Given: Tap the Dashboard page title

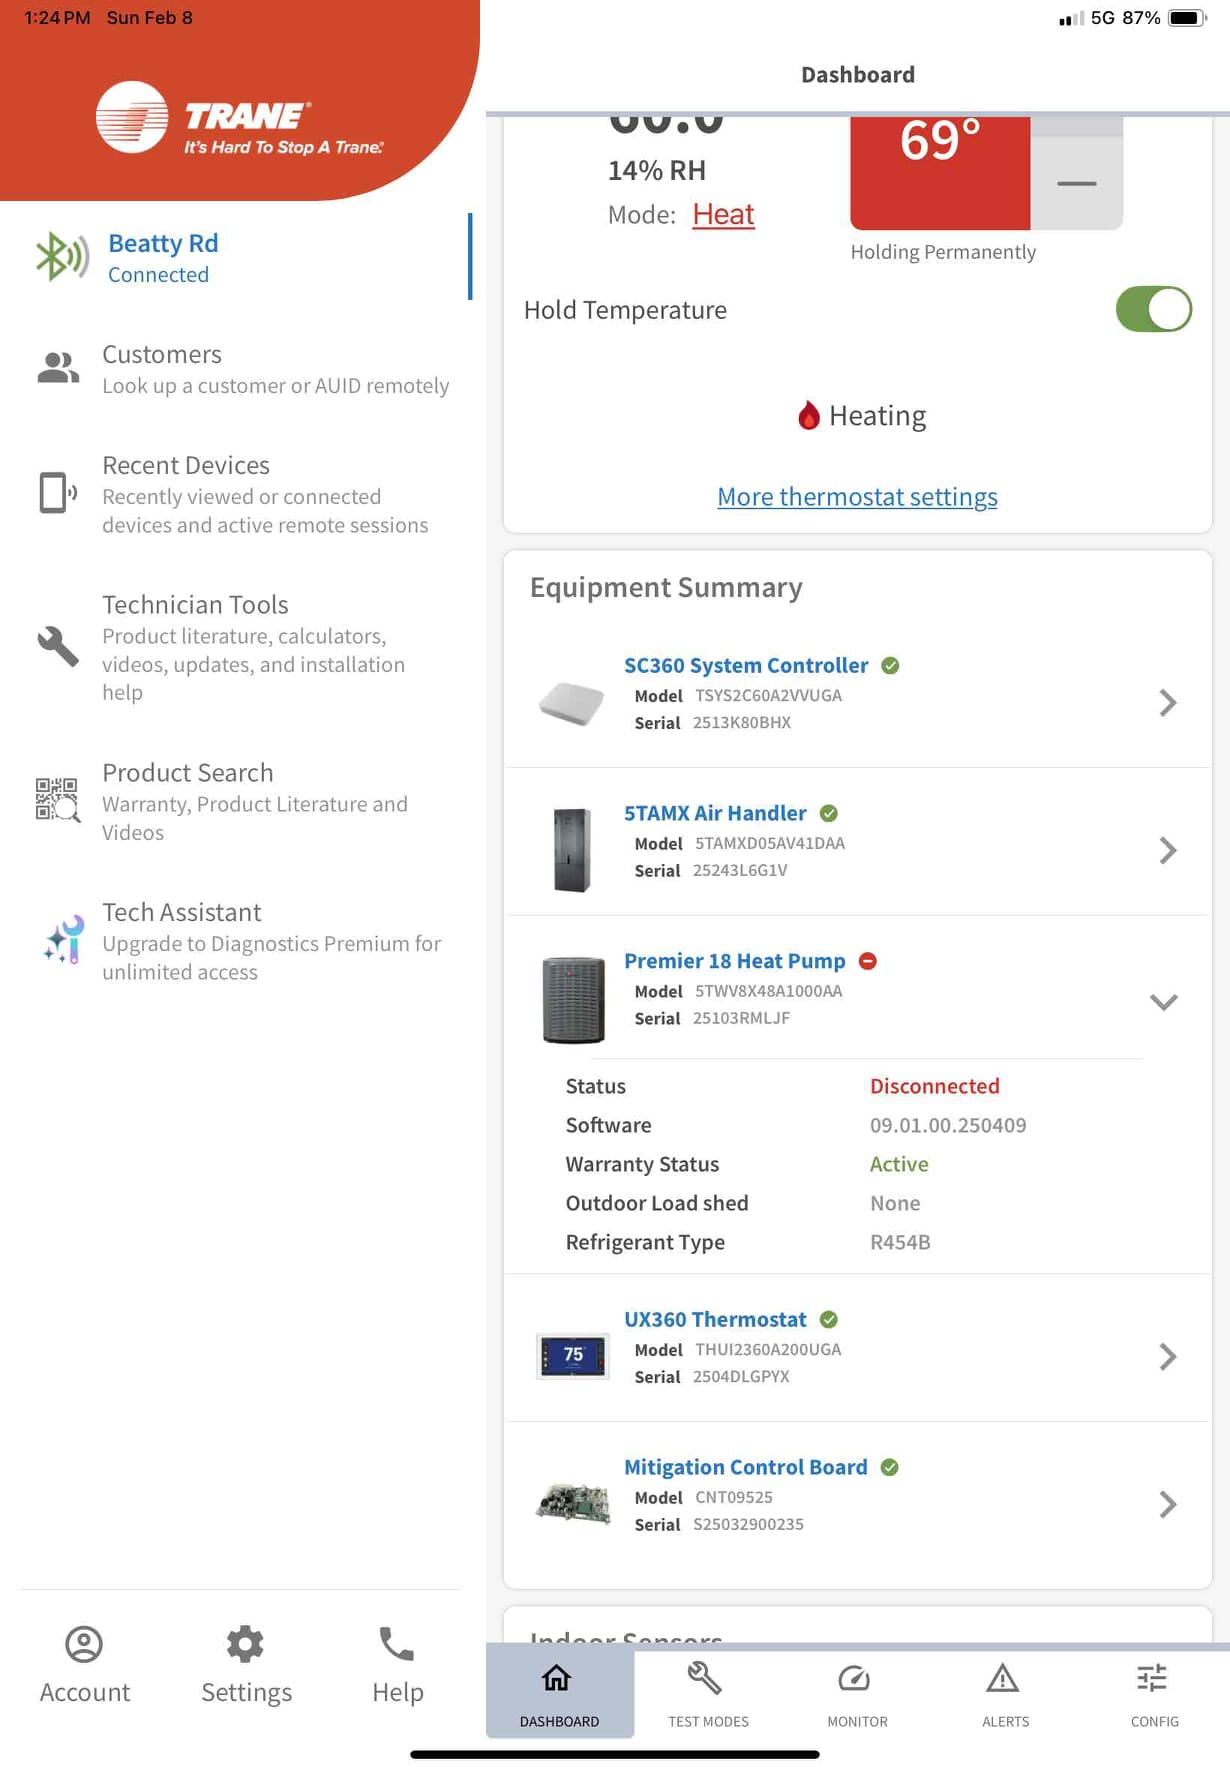Looking at the screenshot, I should tap(858, 75).
